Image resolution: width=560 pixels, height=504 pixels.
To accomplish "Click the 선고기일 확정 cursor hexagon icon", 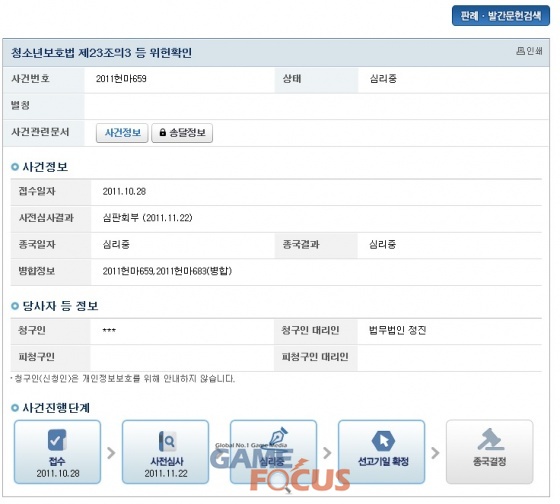I will pyautogui.click(x=383, y=441).
